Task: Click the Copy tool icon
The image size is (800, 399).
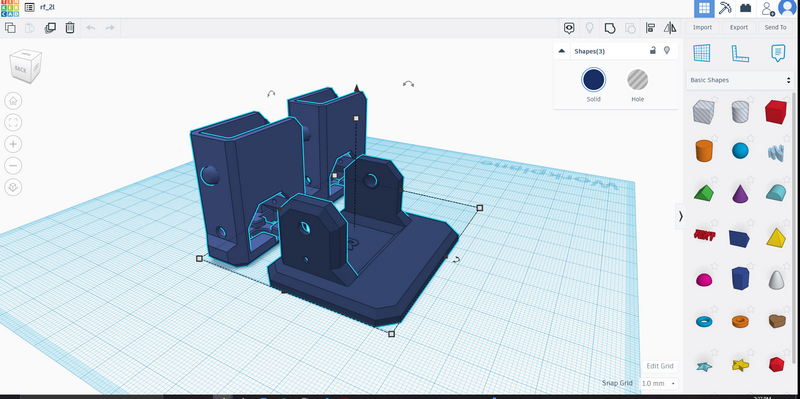Action: coord(10,28)
